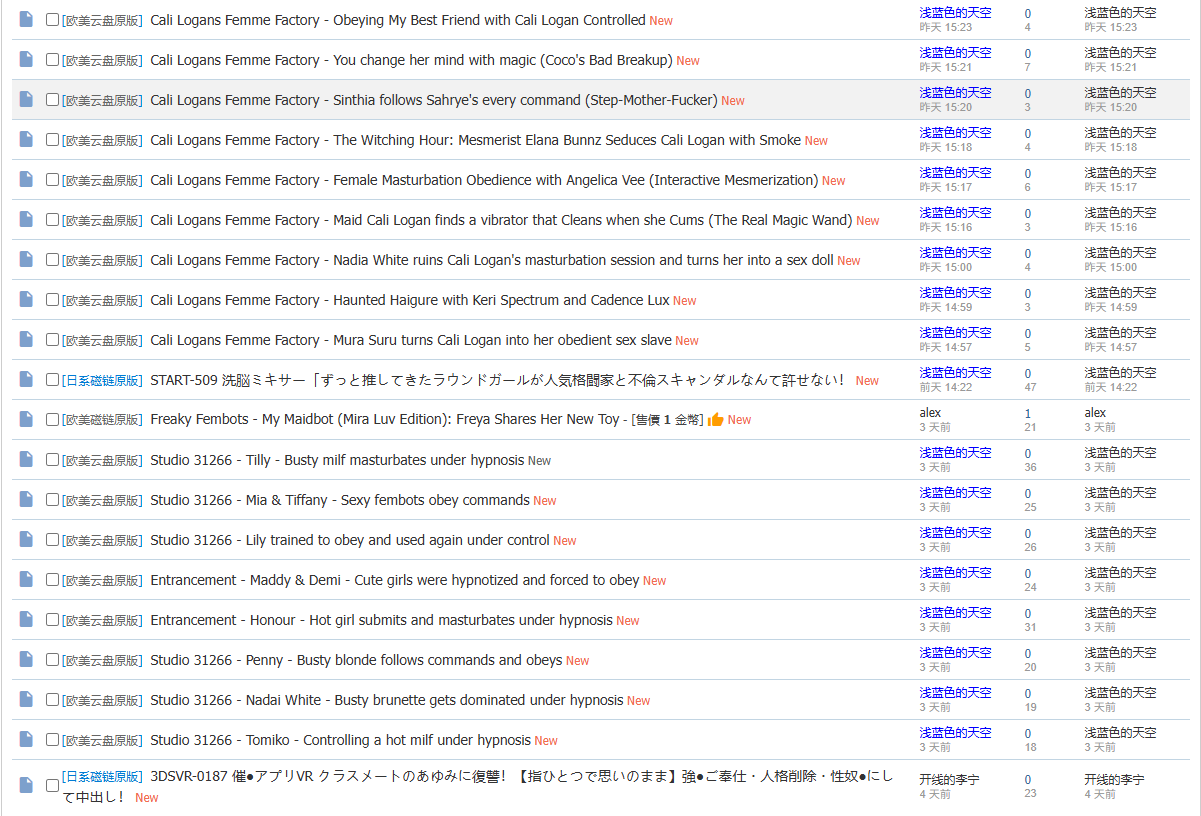Click the 欧美磁链原版 tag on the Freaky Fembots row
The image size is (1201, 816).
pyautogui.click(x=103, y=420)
